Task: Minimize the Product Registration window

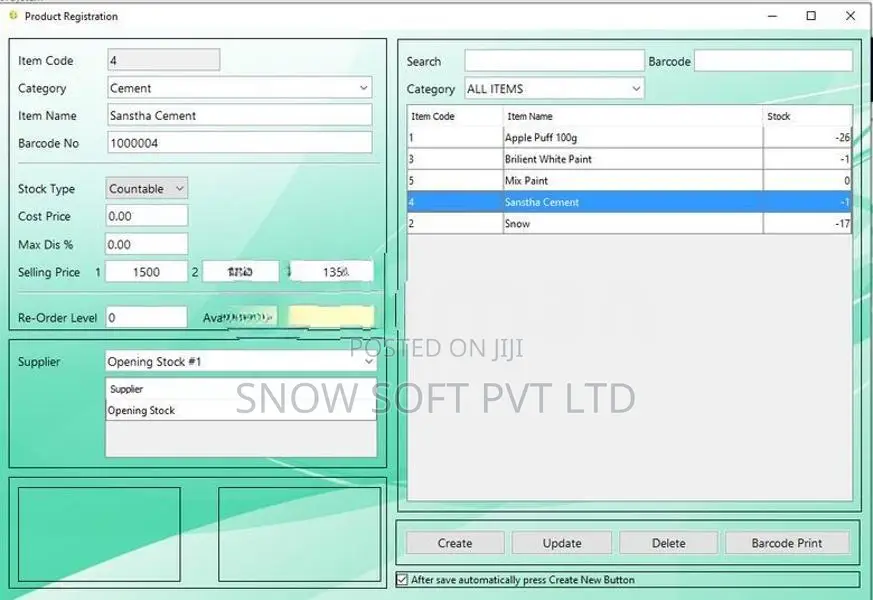Action: pos(772,16)
